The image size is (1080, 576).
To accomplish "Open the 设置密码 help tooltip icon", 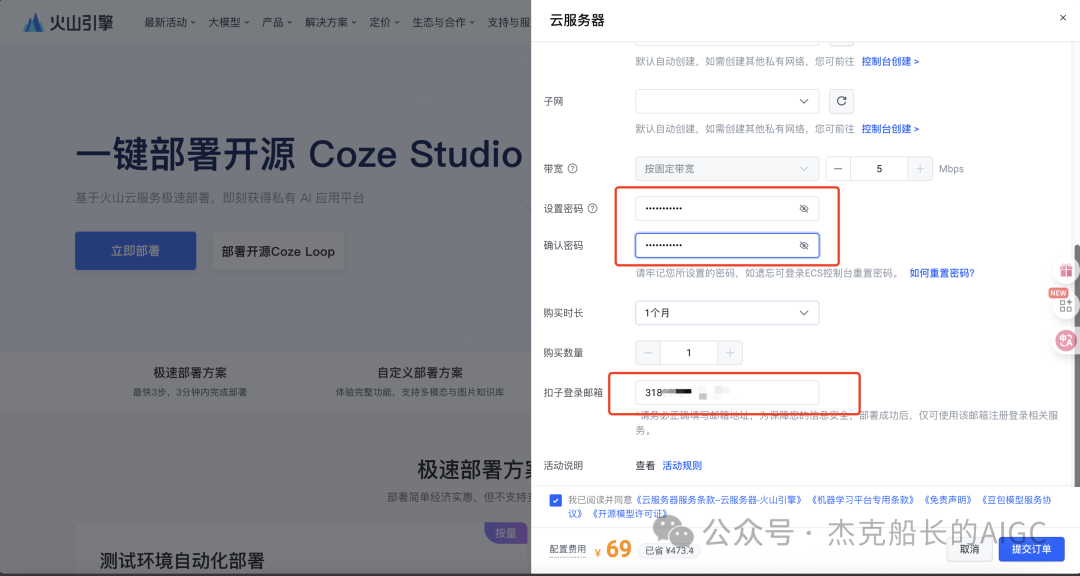I will pyautogui.click(x=592, y=209).
